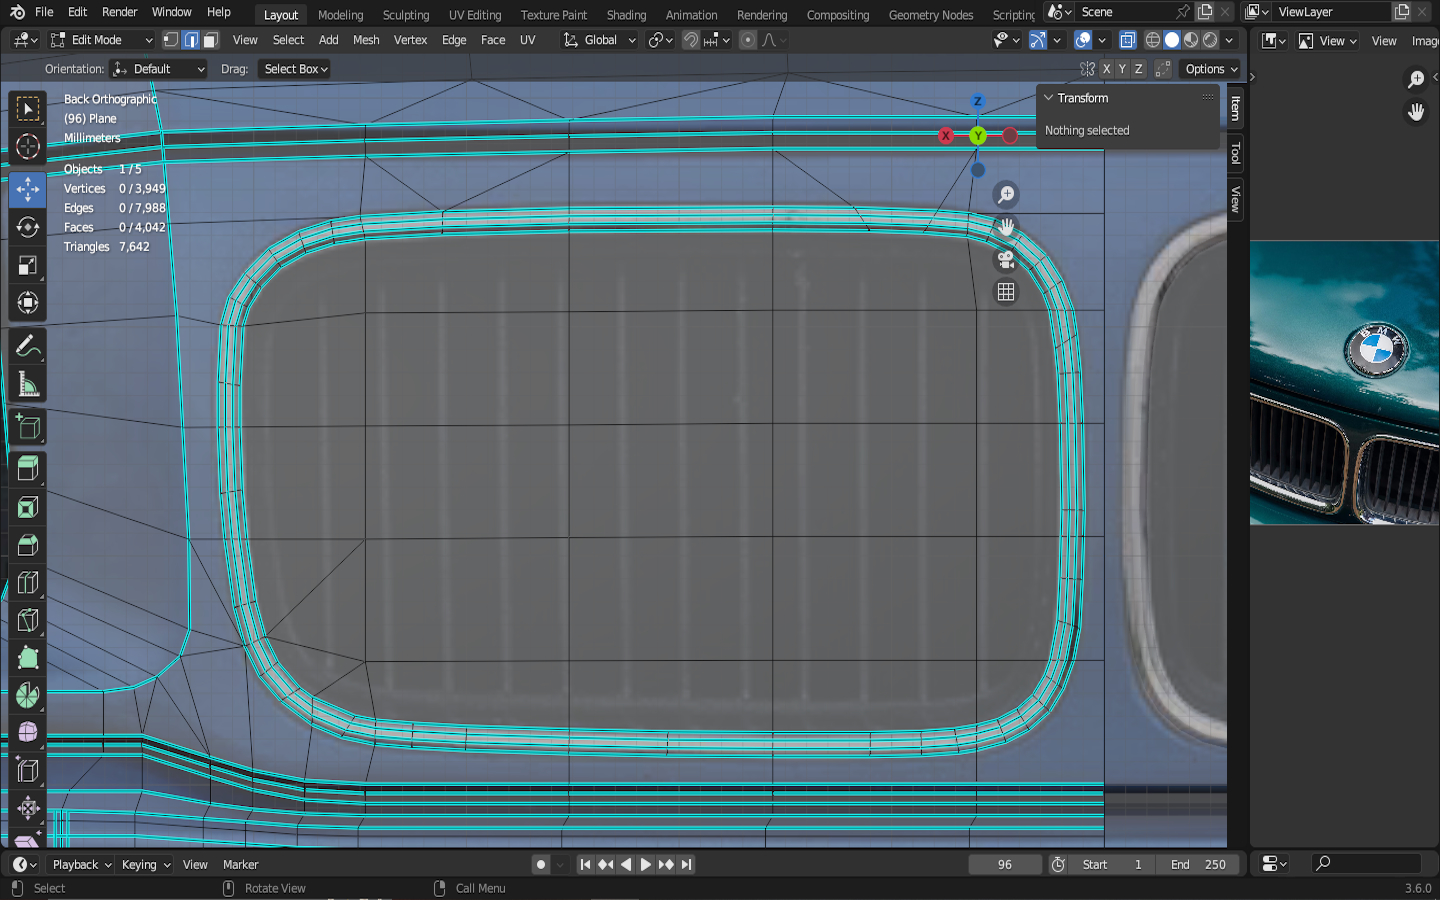Choose the Extrude Region tool
Screen dimensions: 1440x900
click(28, 469)
